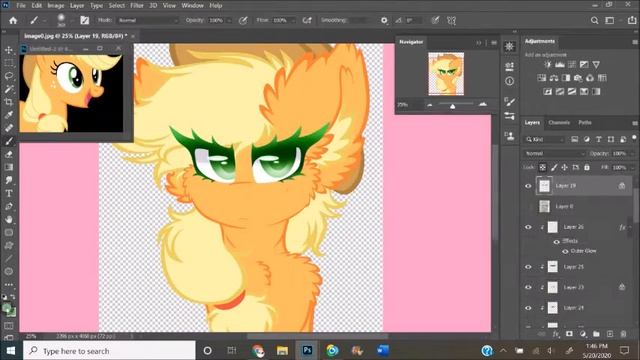The width and height of the screenshot is (640, 360).
Task: Click the symmetry butterfly icon
Action: point(451,20)
